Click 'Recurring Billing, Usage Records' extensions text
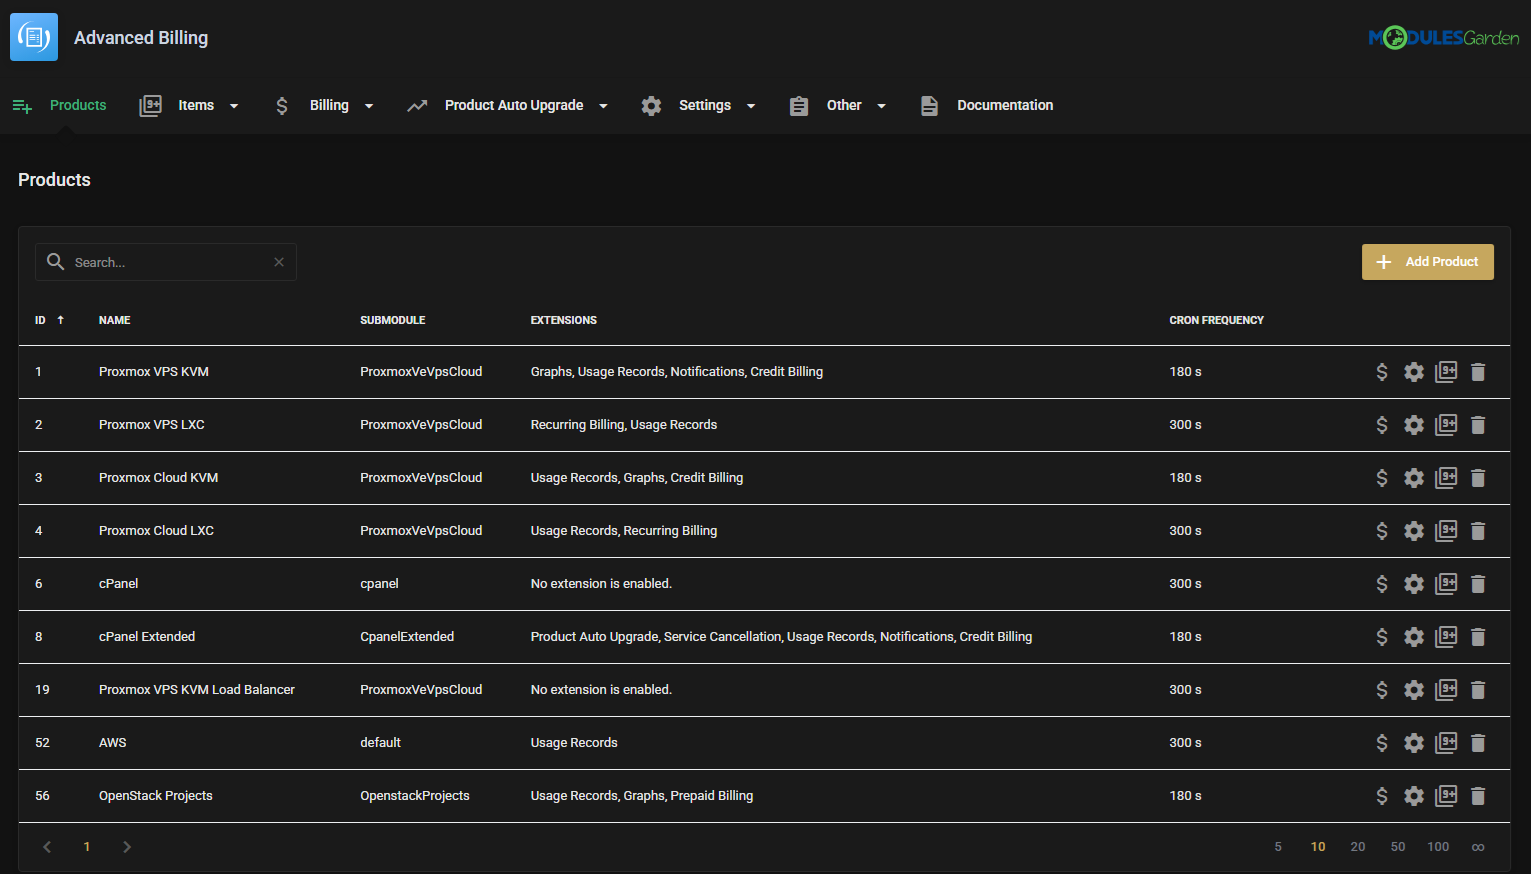Viewport: 1531px width, 874px height. pos(624,425)
